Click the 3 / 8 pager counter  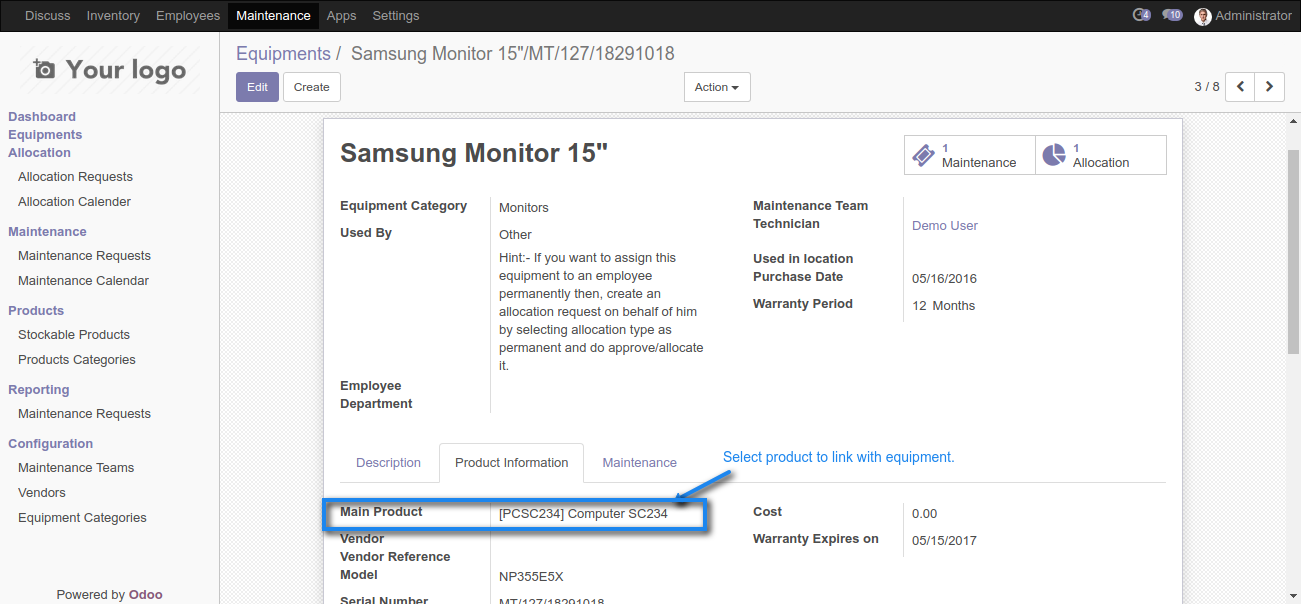(1207, 87)
